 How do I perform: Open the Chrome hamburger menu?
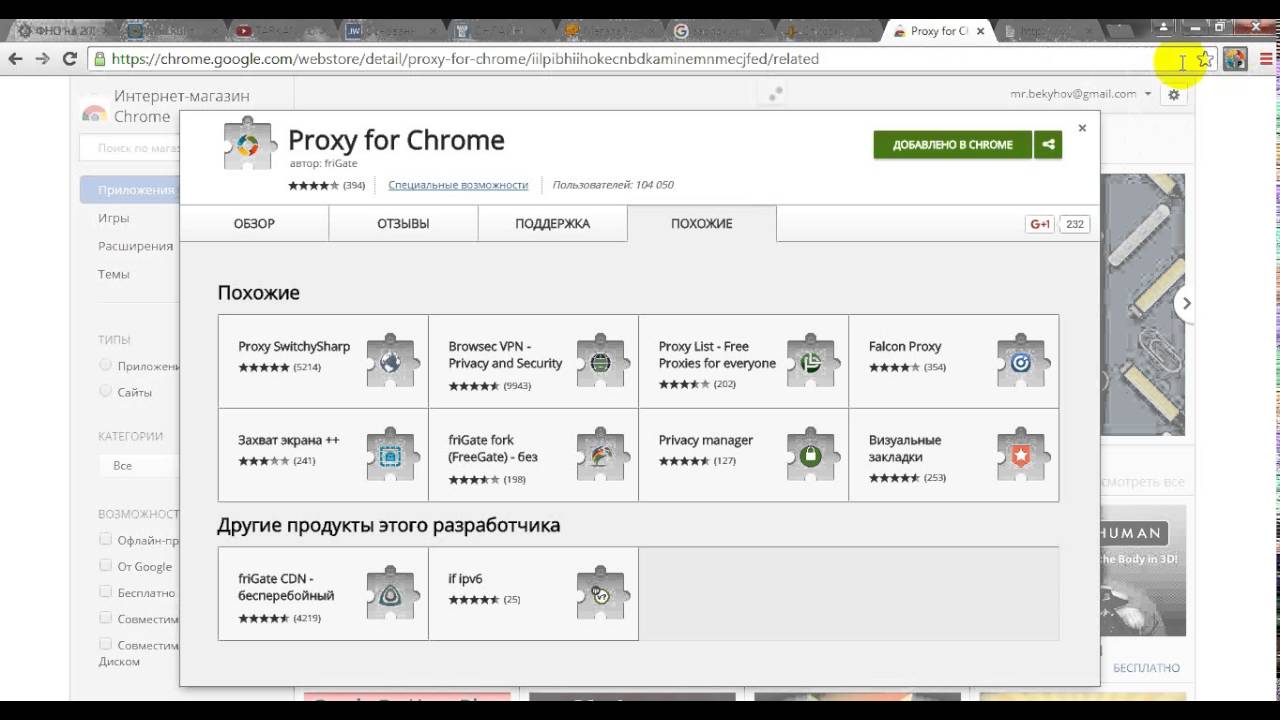[1266, 59]
